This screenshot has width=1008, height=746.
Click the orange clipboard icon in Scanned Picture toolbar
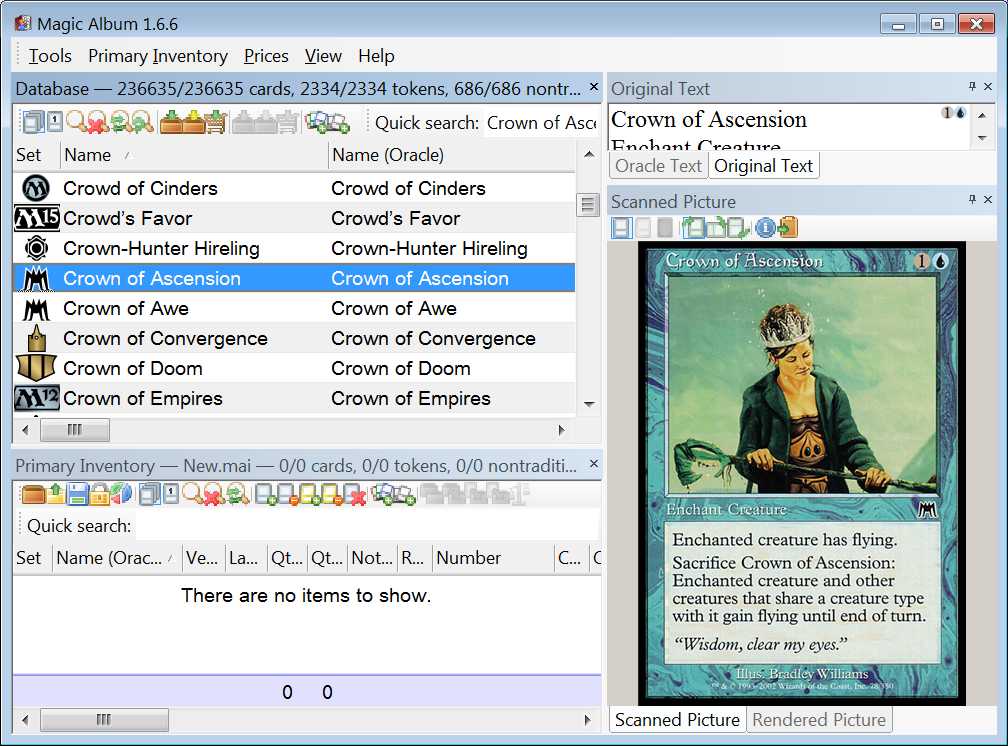pyautogui.click(x=788, y=227)
